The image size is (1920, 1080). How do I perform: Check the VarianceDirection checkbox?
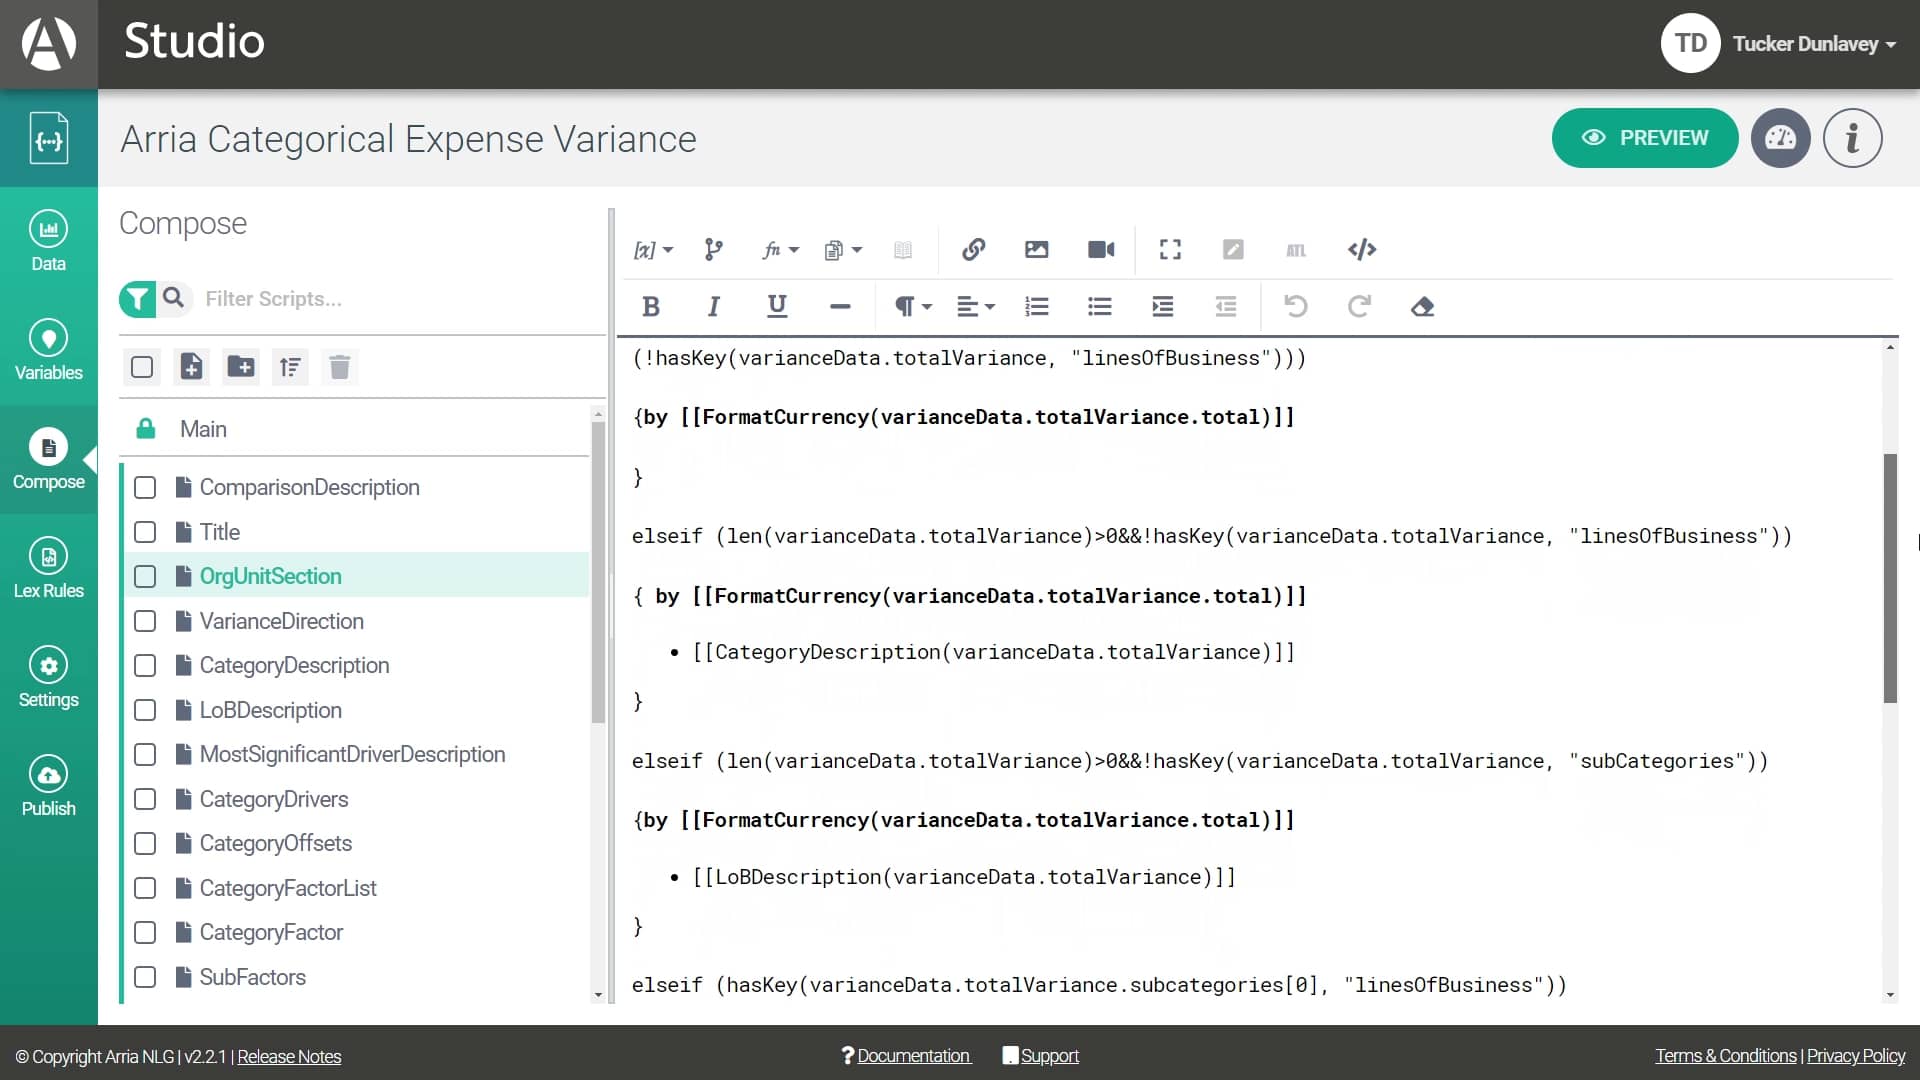(145, 621)
